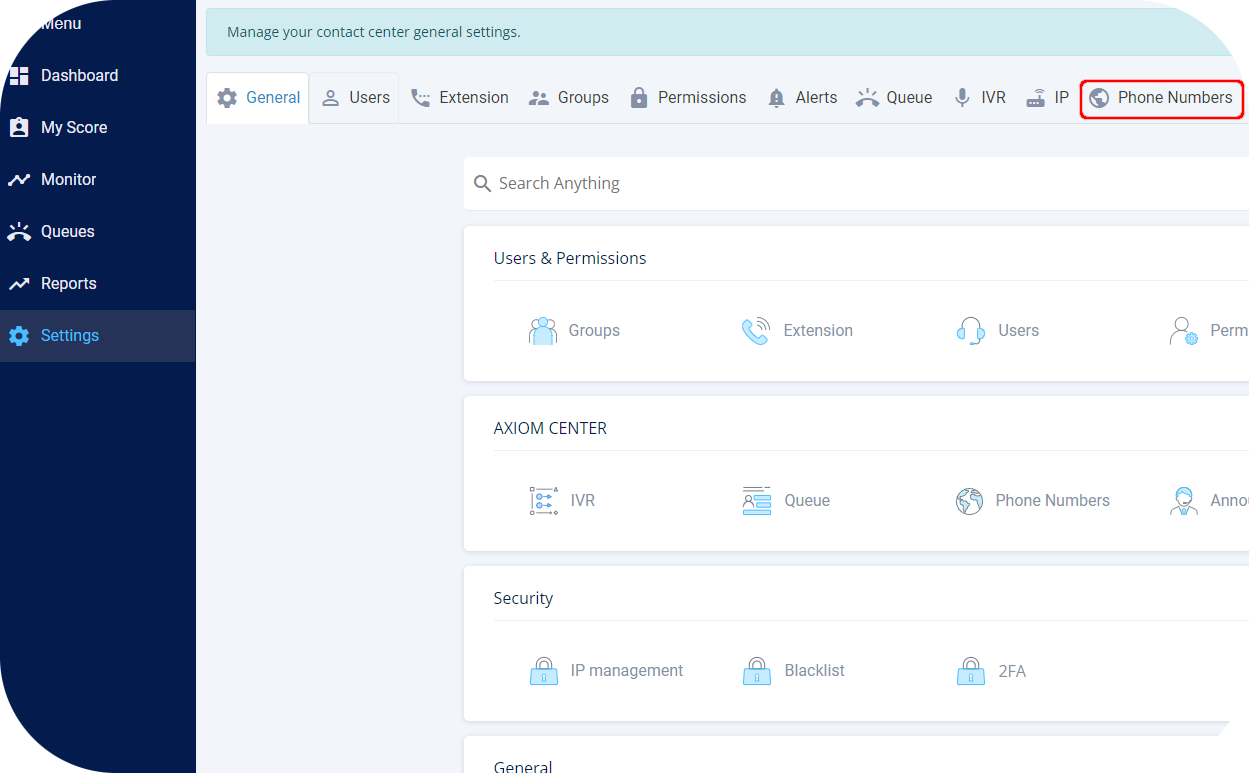Click the Security section heading
The height and width of the screenshot is (773, 1249).
pos(523,598)
